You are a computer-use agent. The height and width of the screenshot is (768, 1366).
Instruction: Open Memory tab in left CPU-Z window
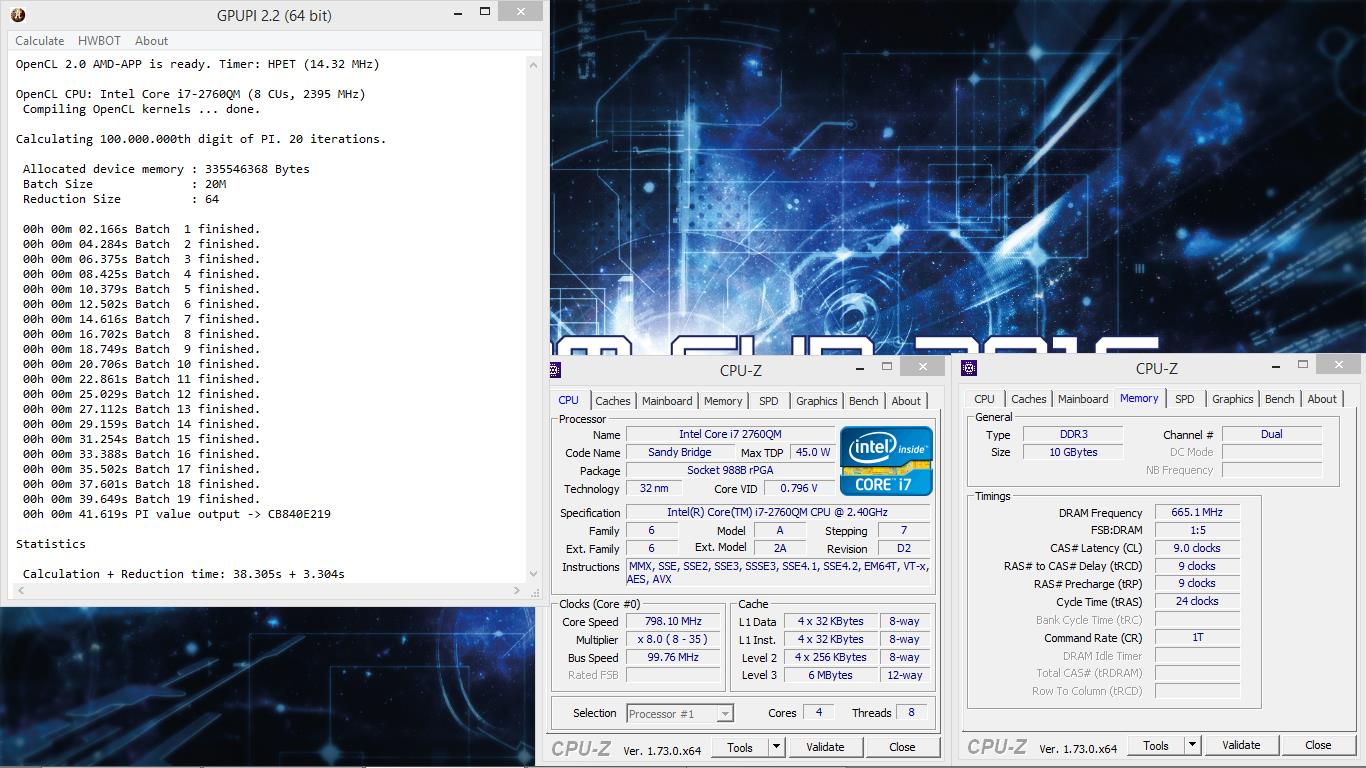coord(723,401)
